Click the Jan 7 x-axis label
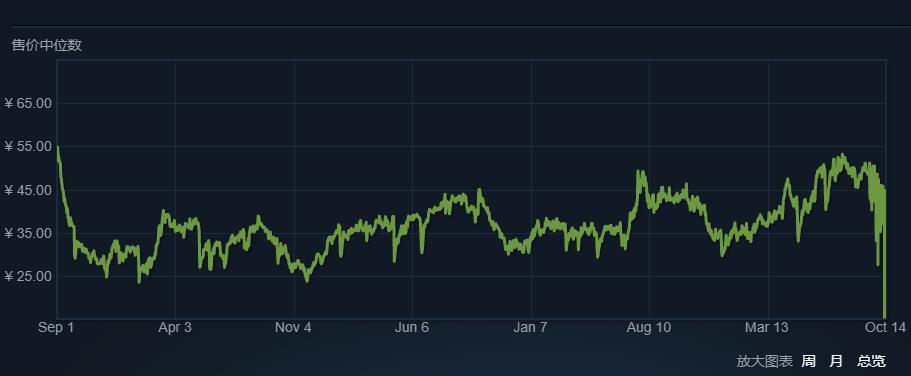Viewport: 911px width, 376px height. pos(530,328)
